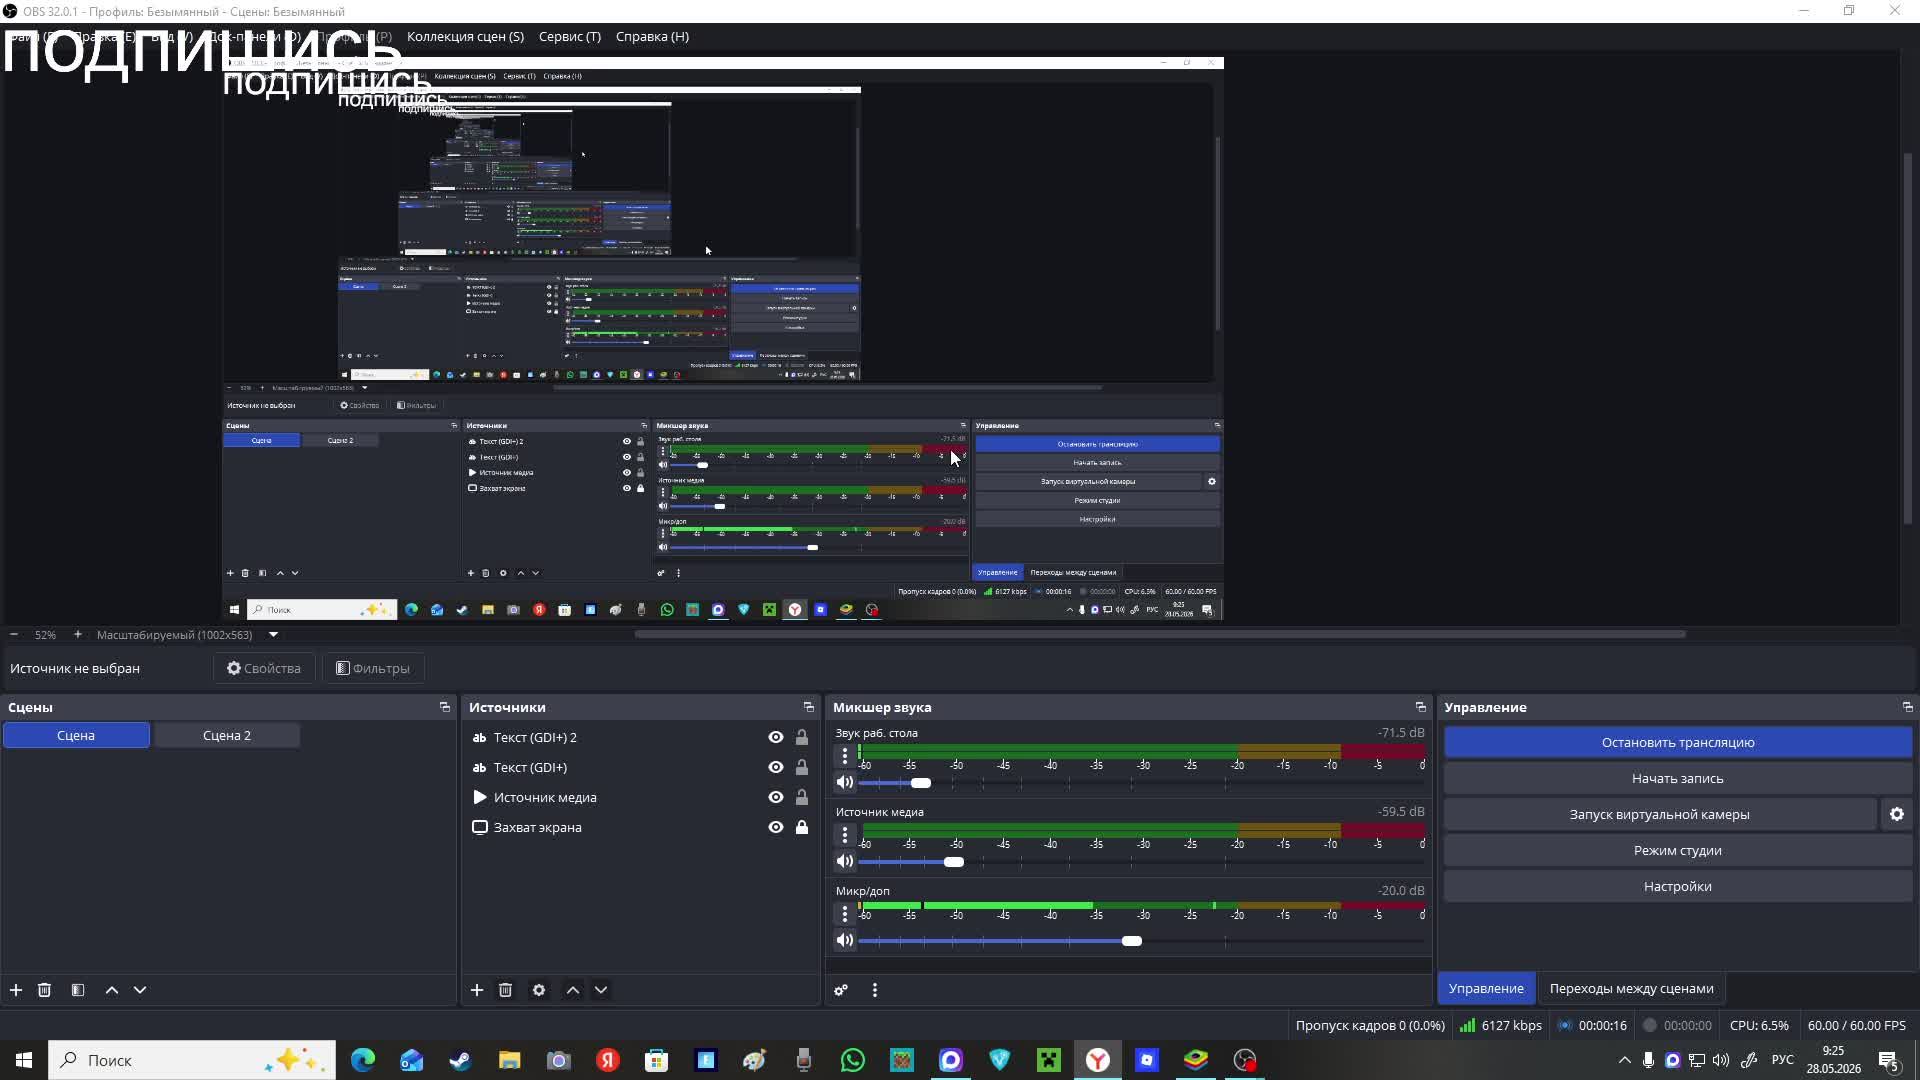This screenshot has height=1080, width=1920.
Task: Open Настройки from controls panel
Action: pos(1678,887)
